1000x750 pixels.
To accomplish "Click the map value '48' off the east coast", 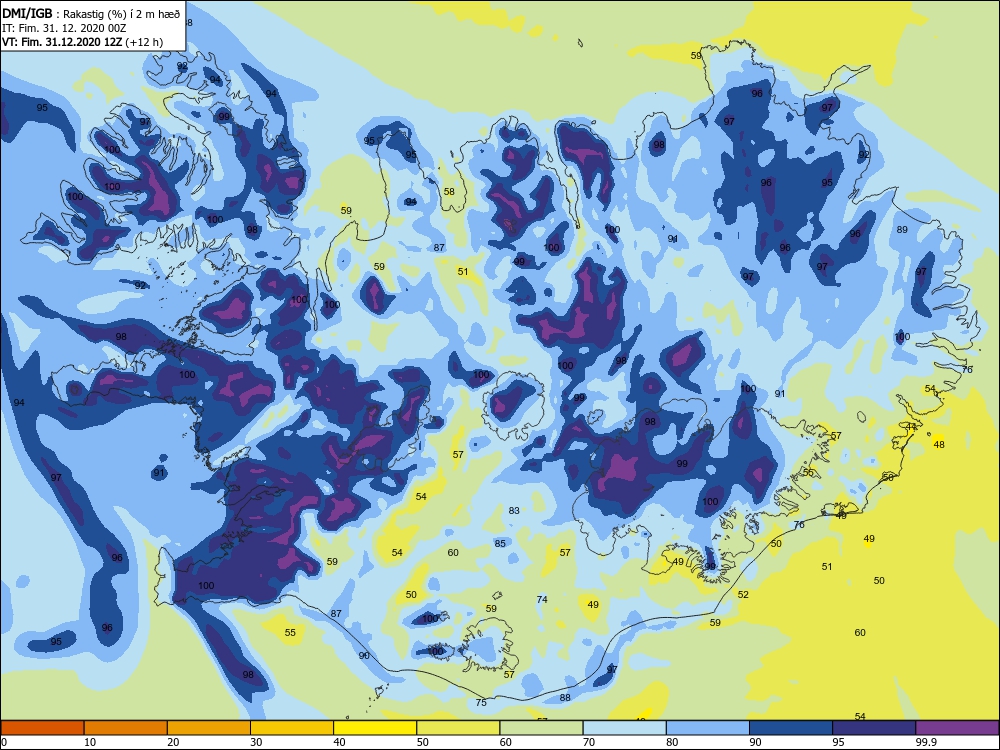I will point(939,445).
